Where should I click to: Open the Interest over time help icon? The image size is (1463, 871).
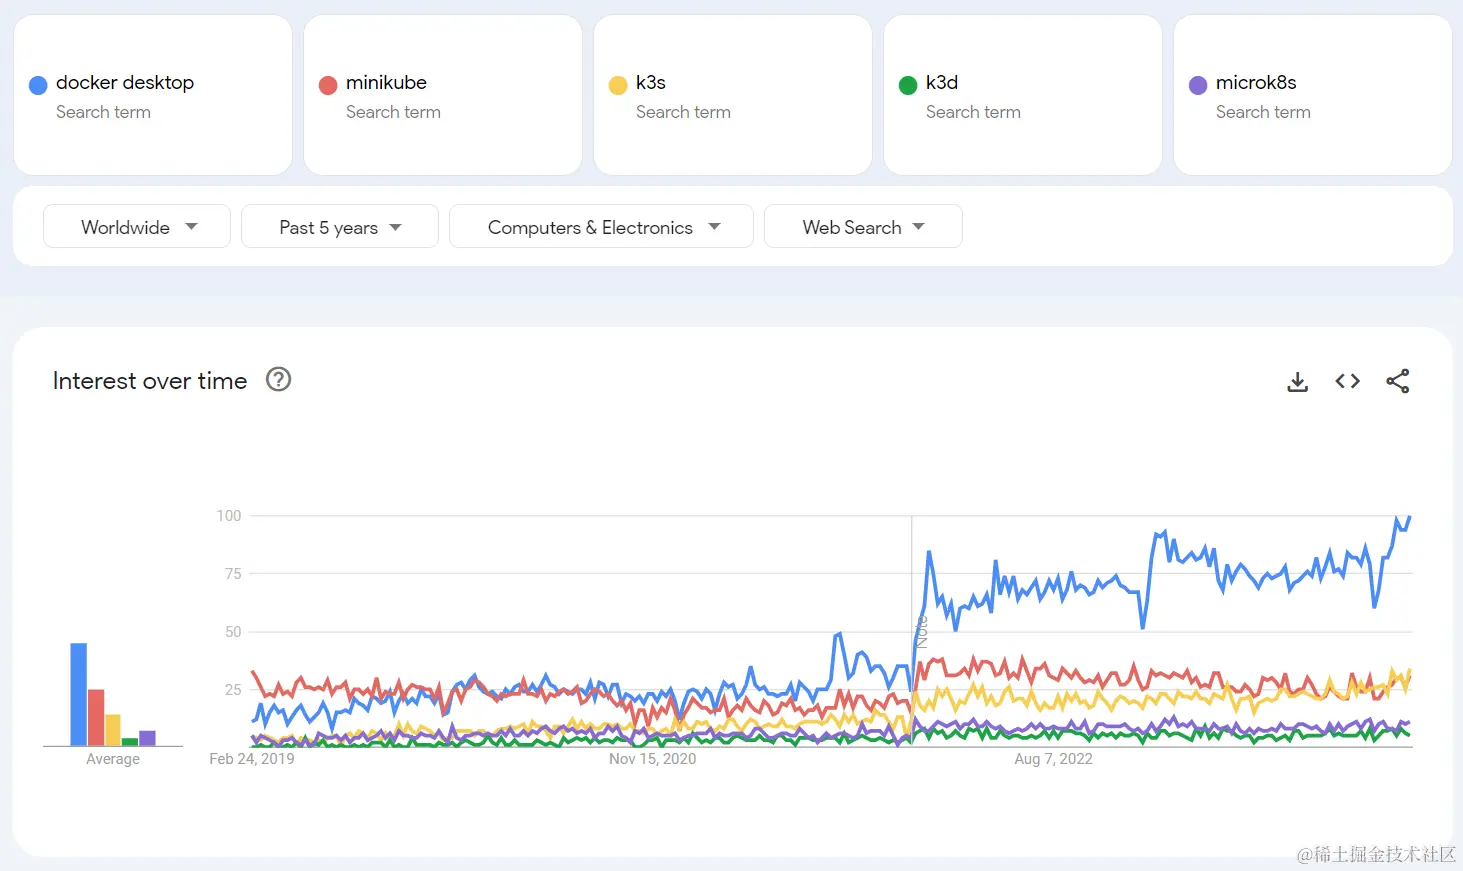[x=278, y=380]
